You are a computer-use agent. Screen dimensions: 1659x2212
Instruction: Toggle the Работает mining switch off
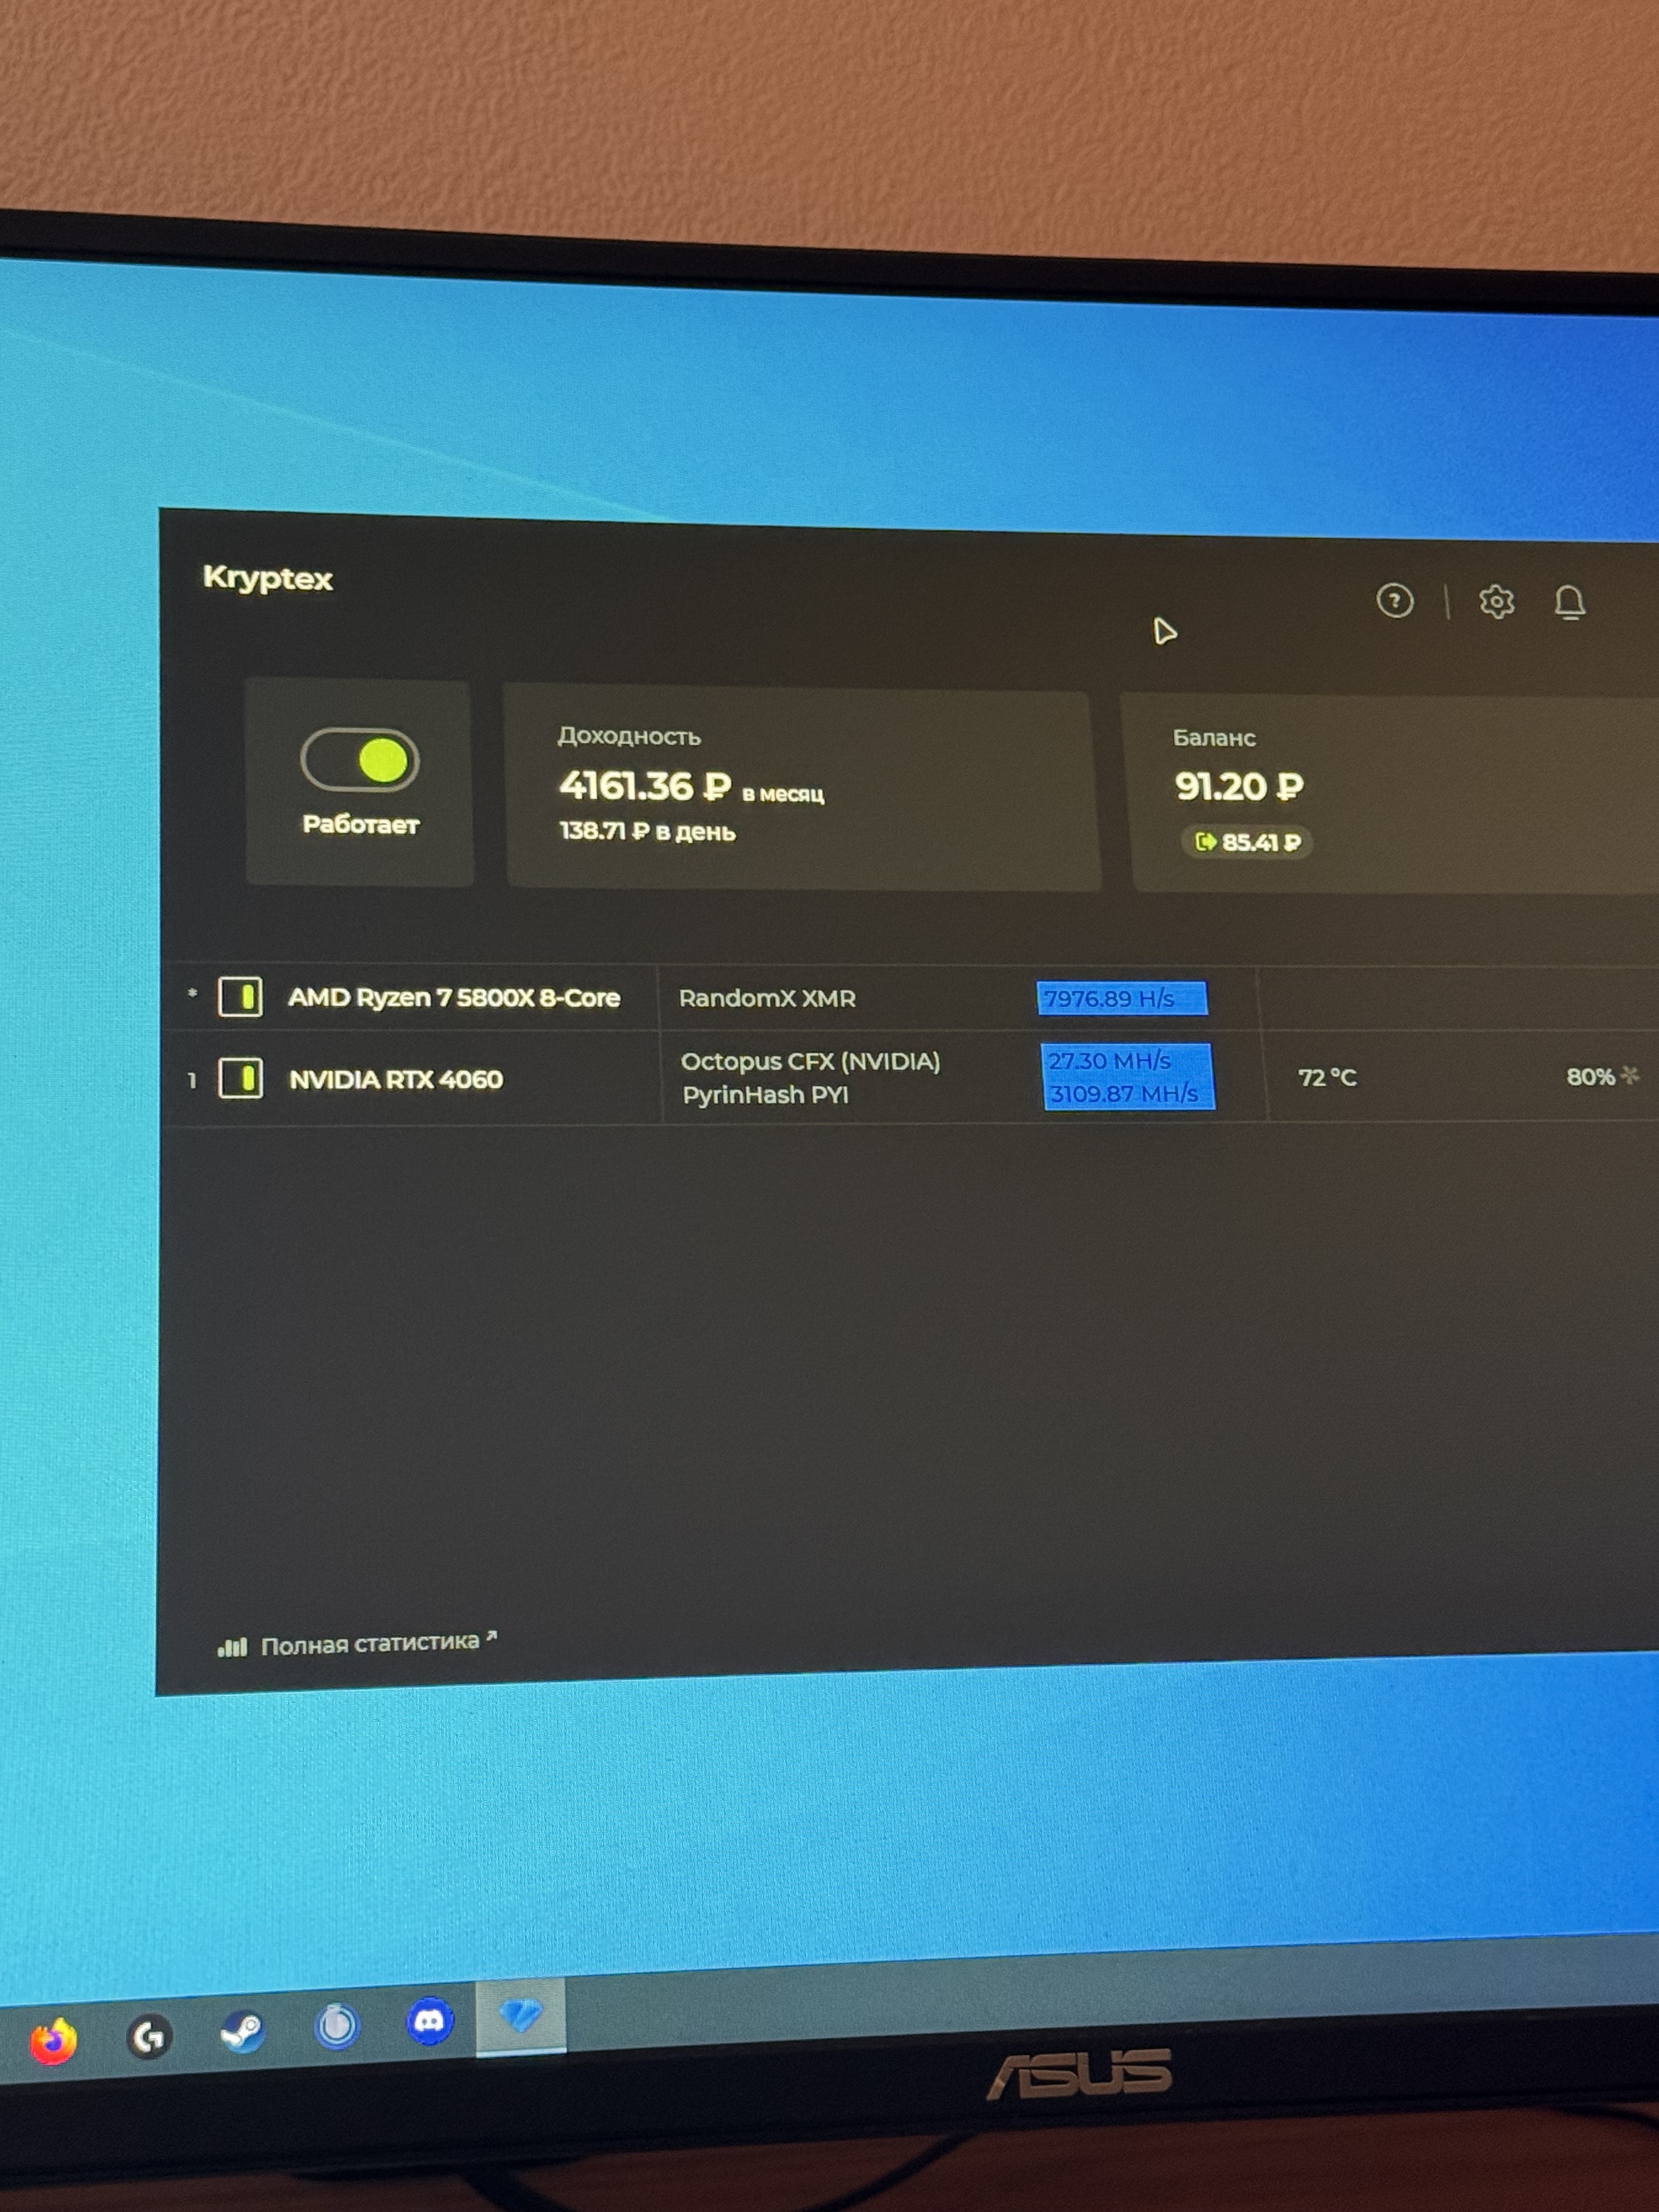[360, 760]
